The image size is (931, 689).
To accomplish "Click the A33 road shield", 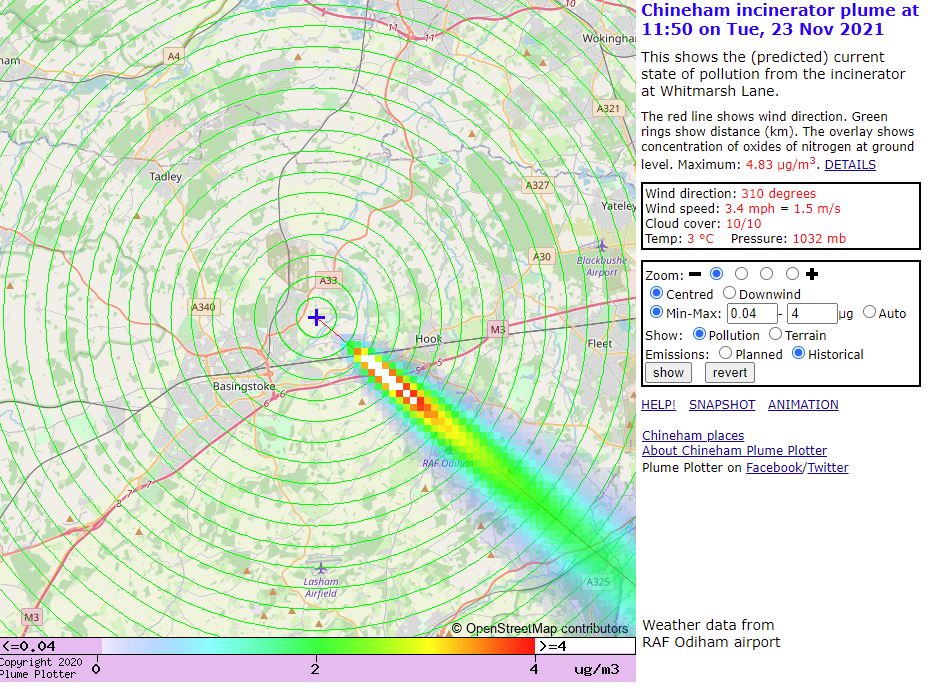I will coord(328,280).
